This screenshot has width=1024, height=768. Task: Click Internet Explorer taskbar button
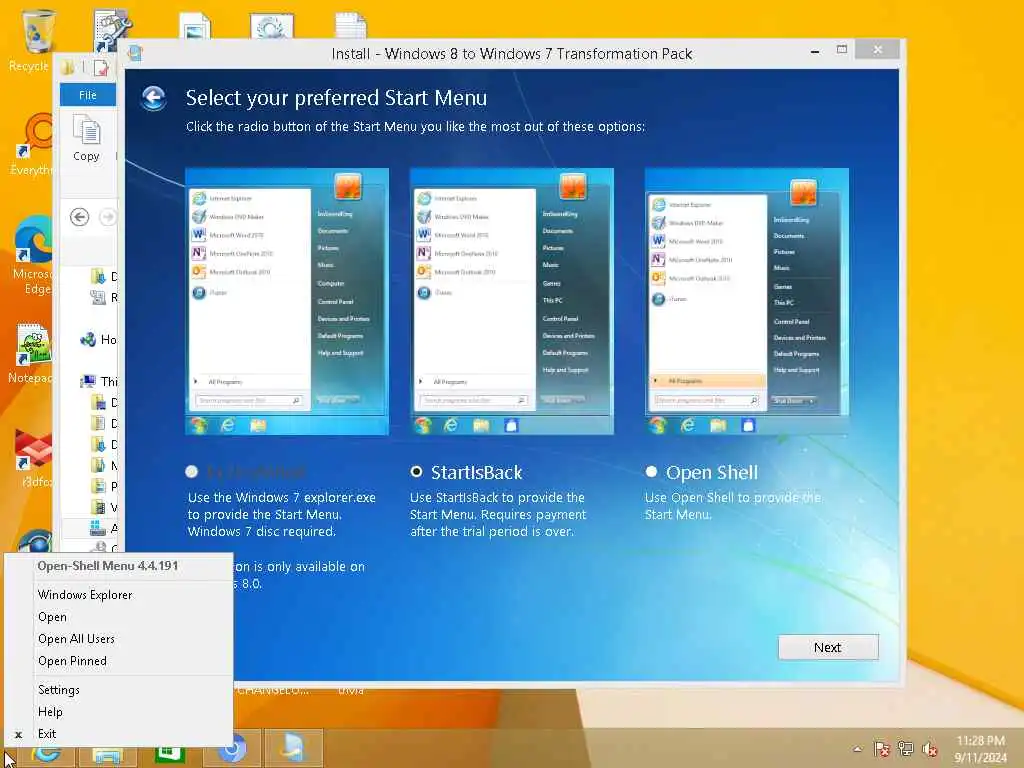pyautogui.click(x=47, y=752)
